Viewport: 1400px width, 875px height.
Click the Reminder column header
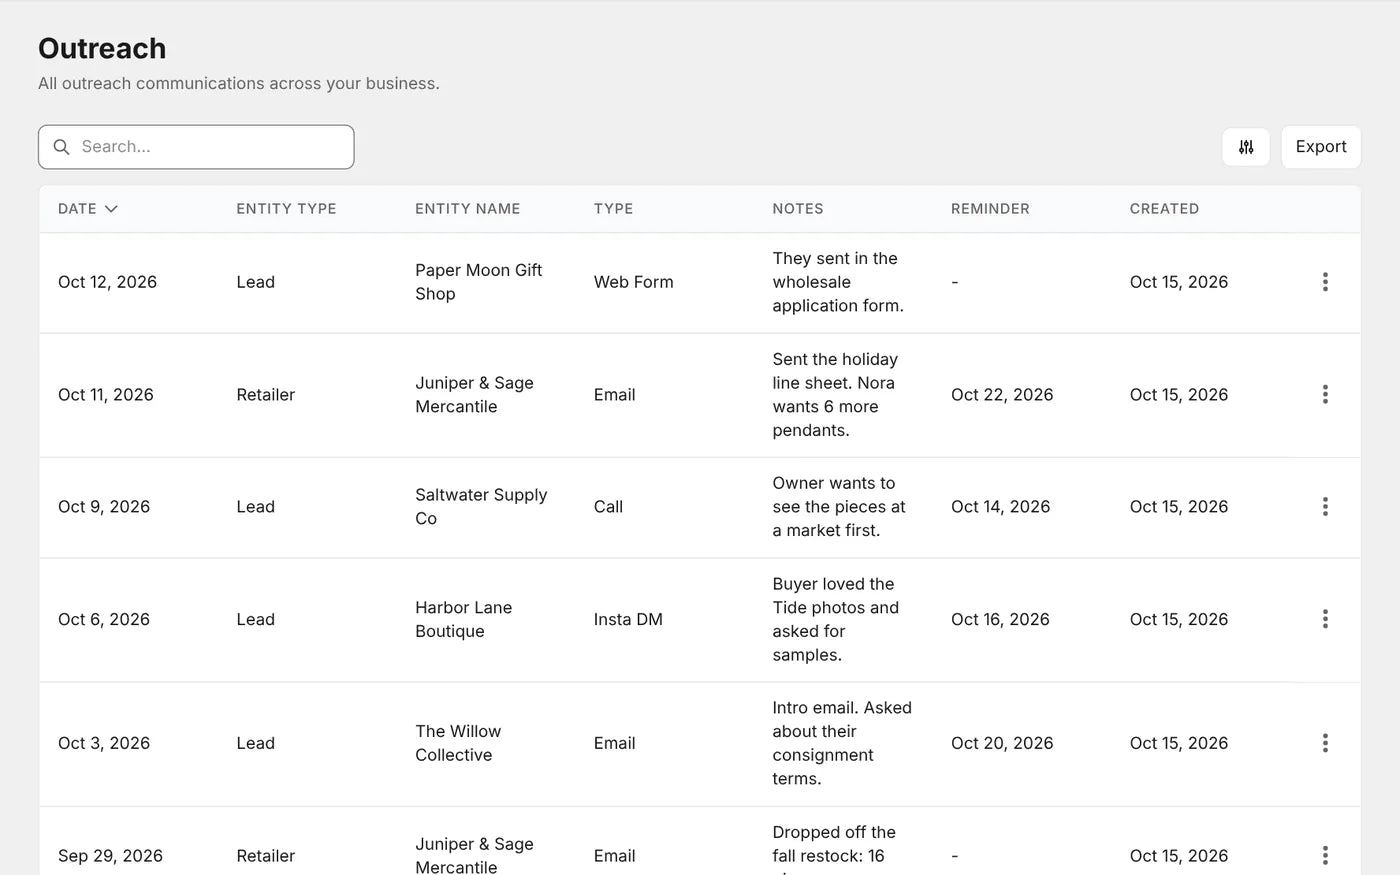pos(990,209)
